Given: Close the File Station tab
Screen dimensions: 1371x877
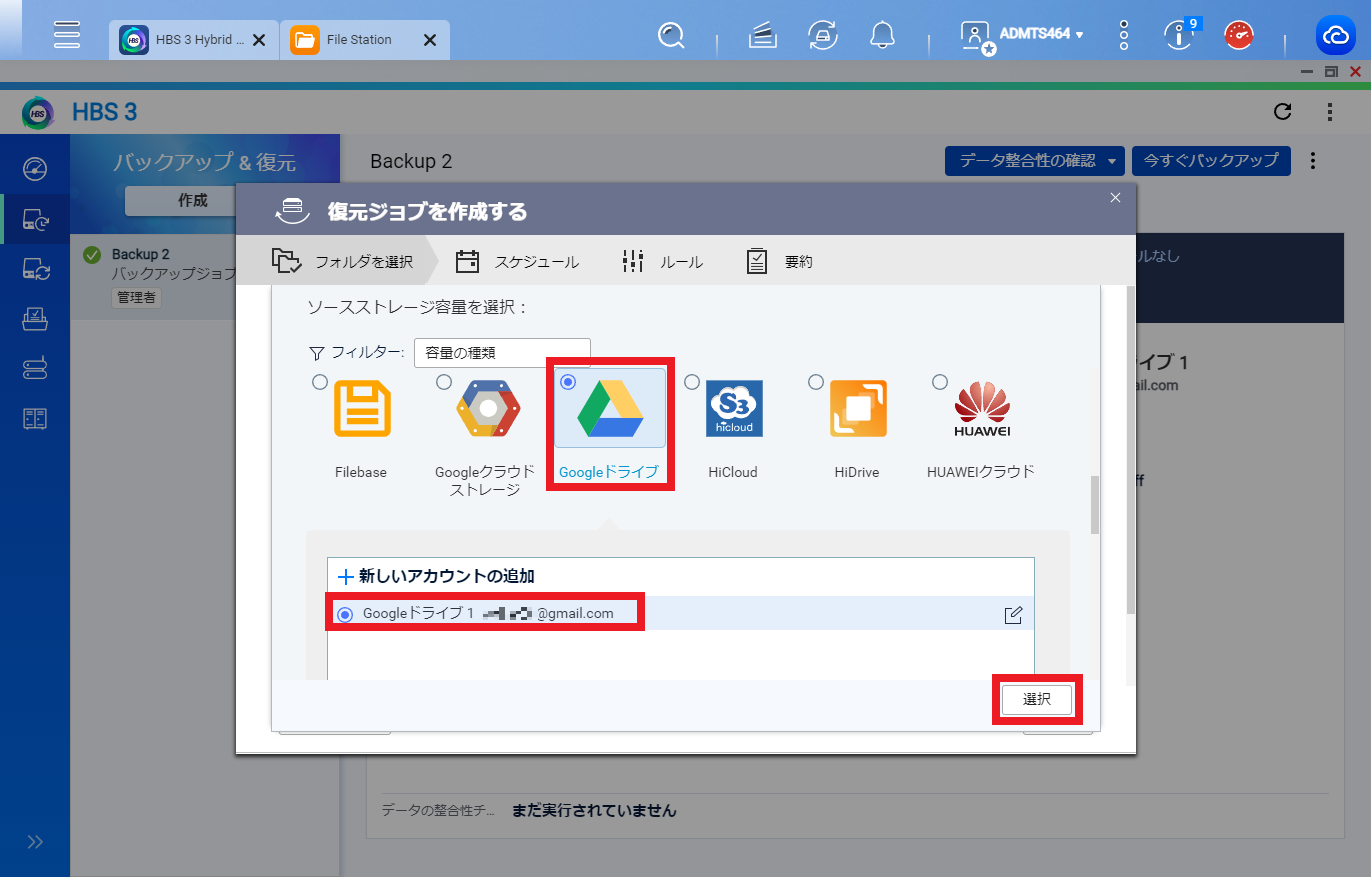Looking at the screenshot, I should tap(430, 40).
